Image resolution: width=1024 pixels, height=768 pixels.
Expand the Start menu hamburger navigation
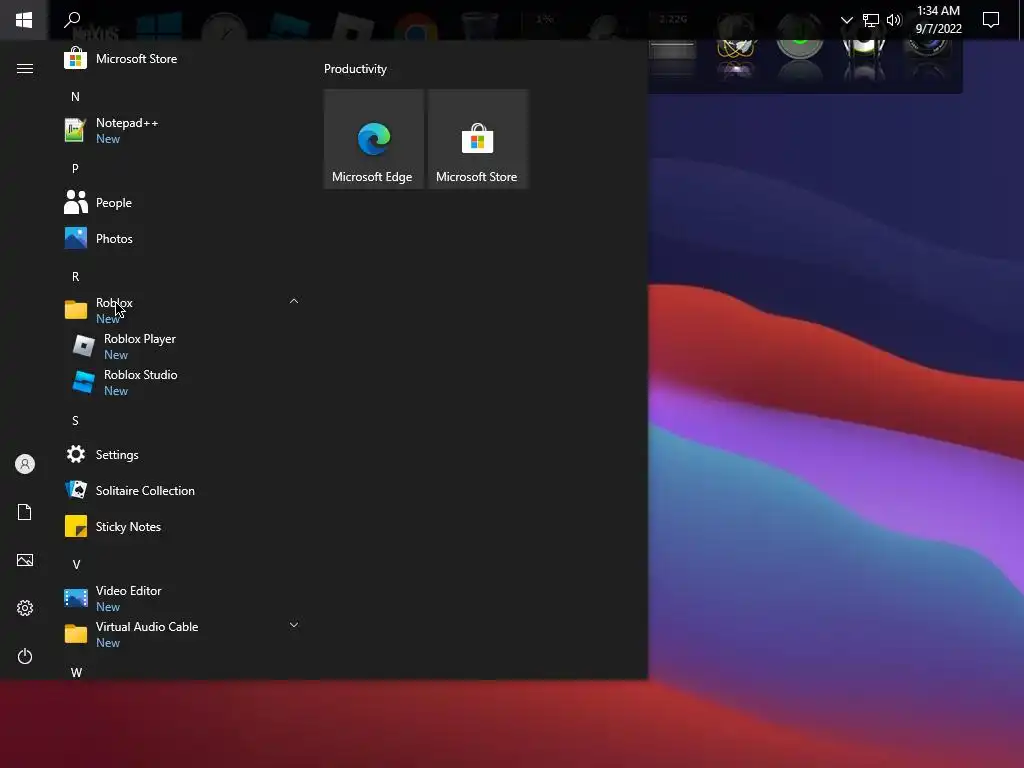(25, 69)
